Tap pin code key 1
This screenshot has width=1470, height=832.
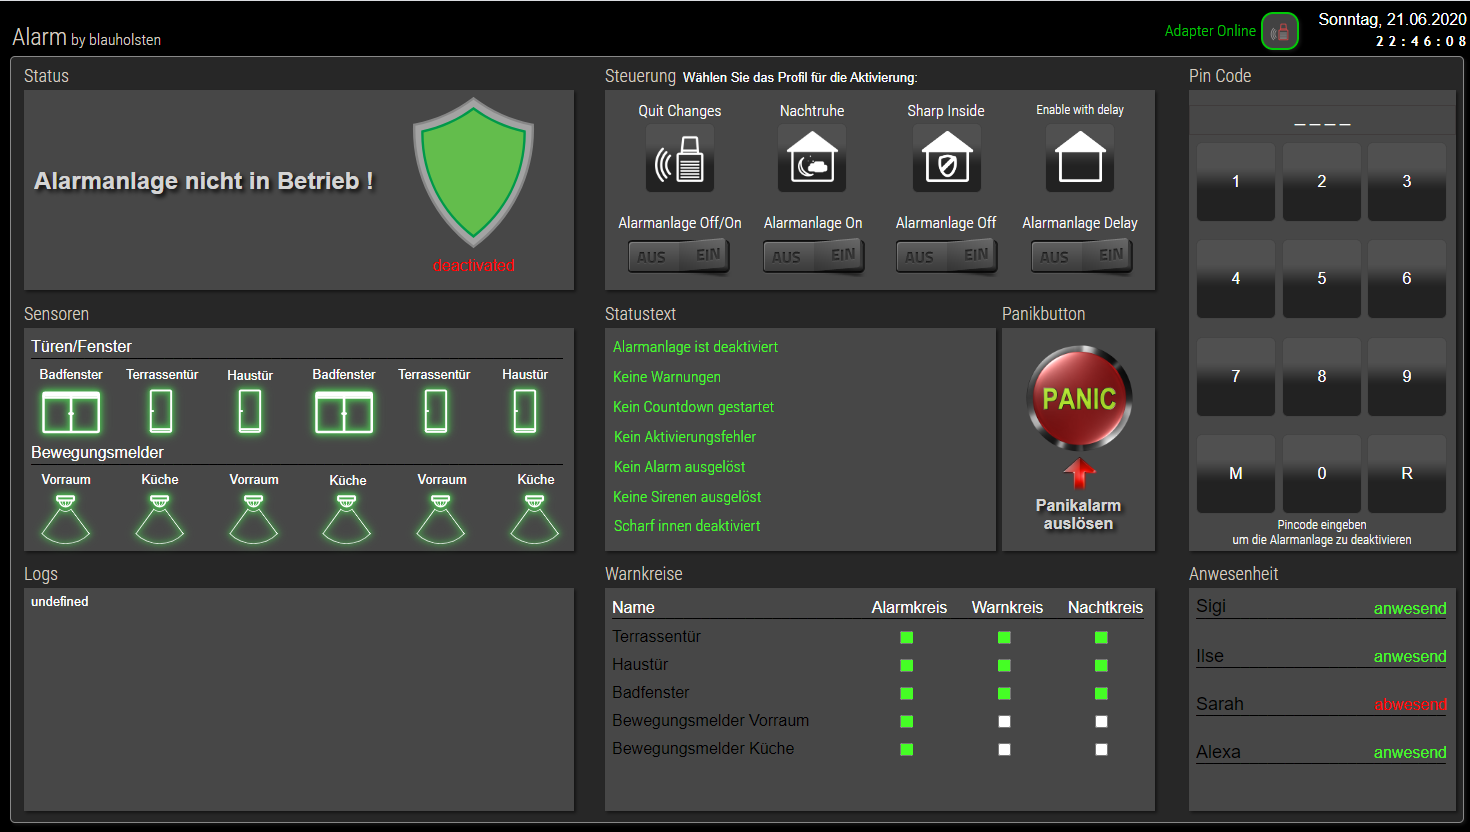click(x=1236, y=182)
